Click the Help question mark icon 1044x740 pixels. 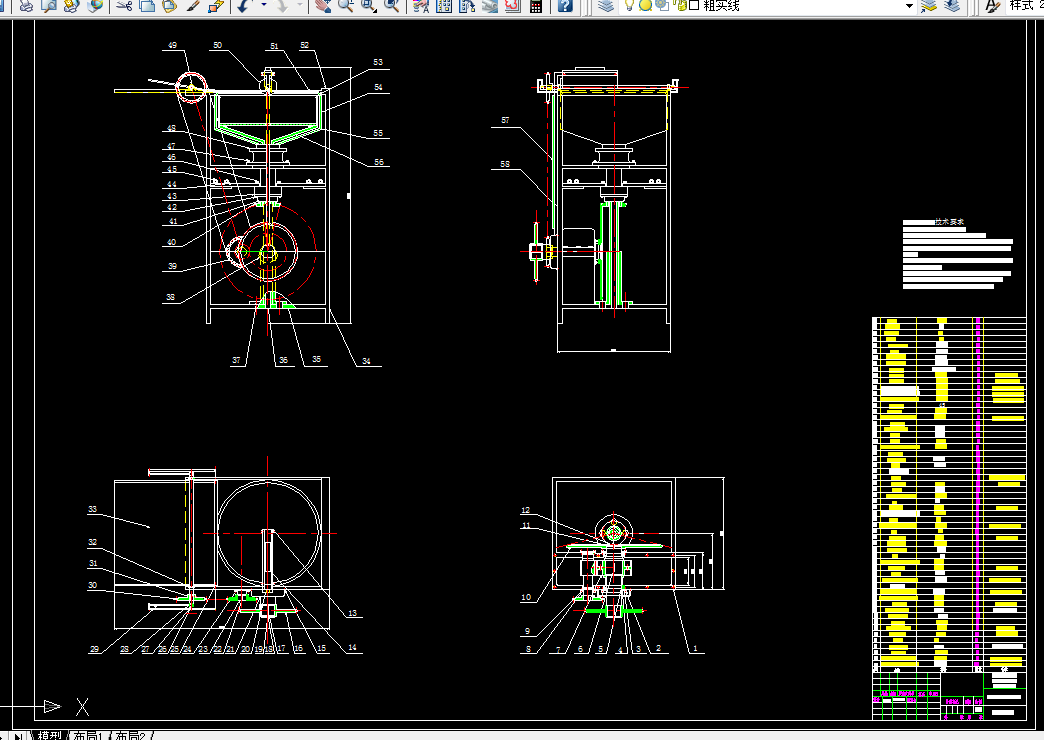[x=565, y=6]
